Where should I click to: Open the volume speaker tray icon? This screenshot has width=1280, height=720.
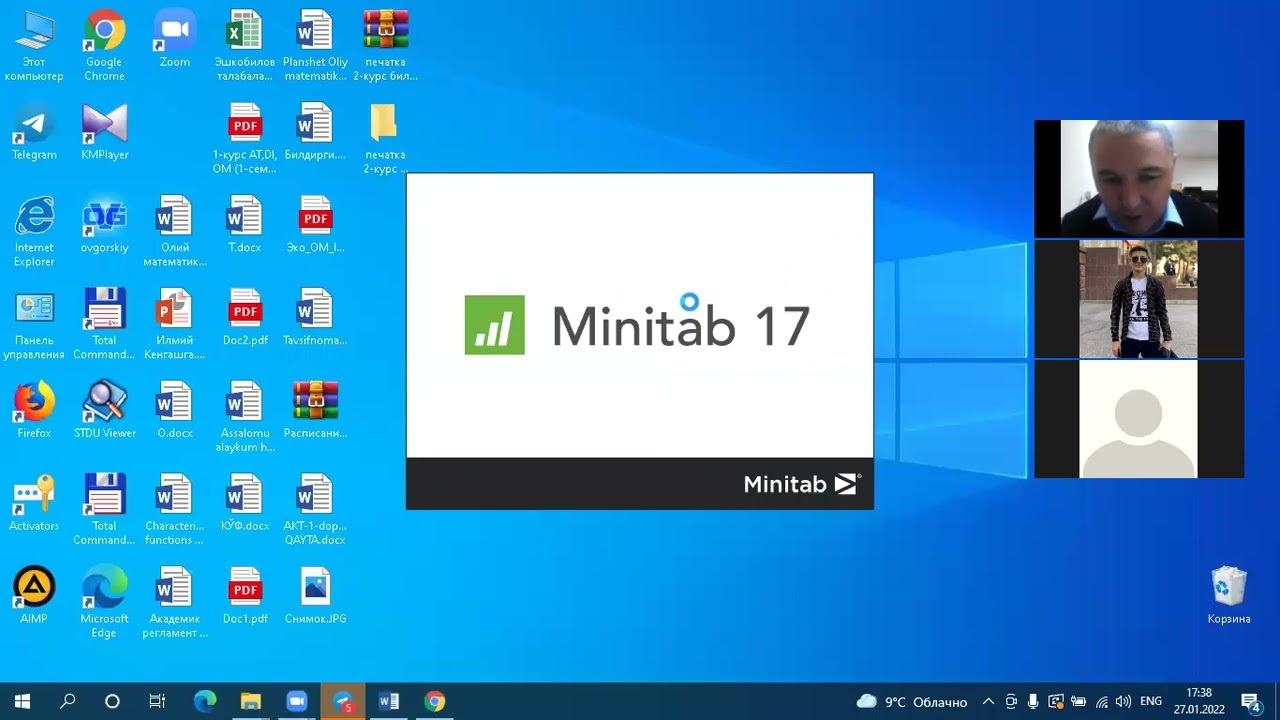[1123, 701]
